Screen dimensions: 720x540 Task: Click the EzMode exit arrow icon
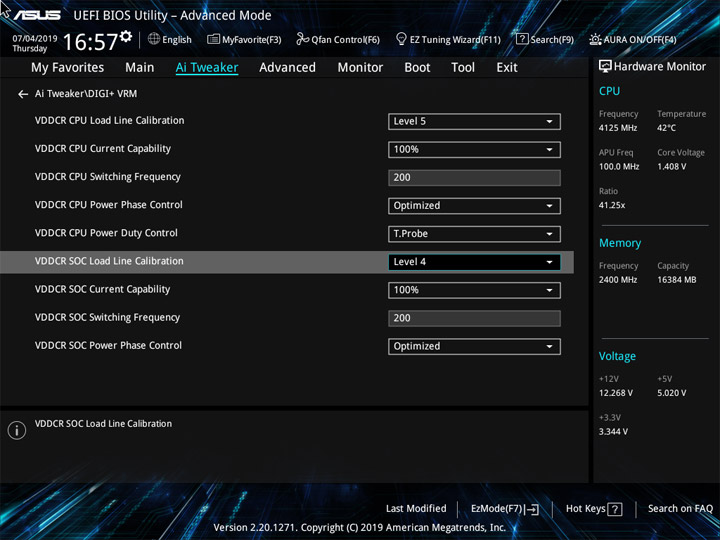531,509
